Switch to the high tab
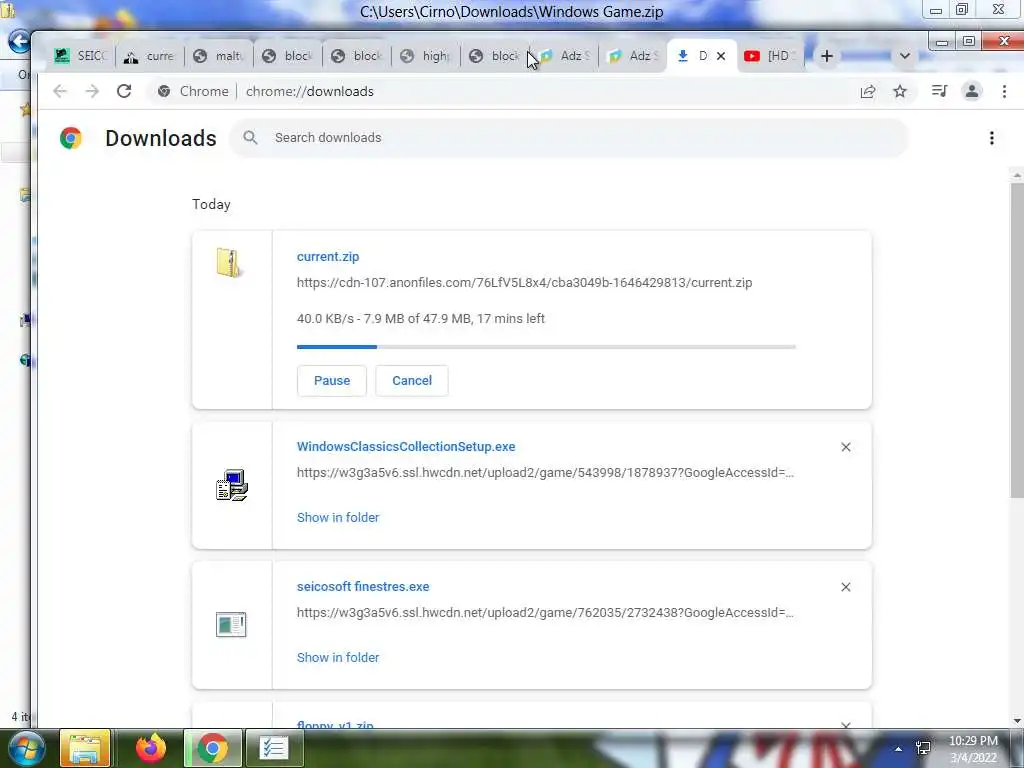Viewport: 1024px width, 768px height. pos(426,56)
